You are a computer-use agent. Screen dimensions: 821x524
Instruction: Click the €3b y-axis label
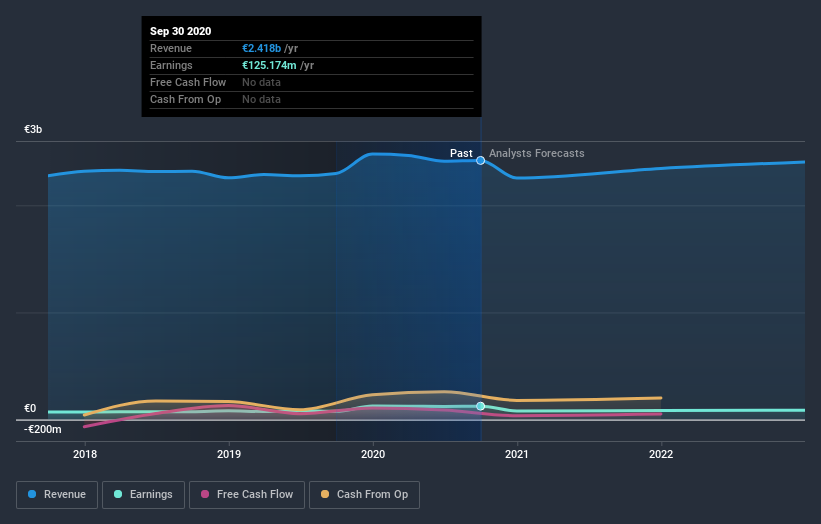(33, 129)
